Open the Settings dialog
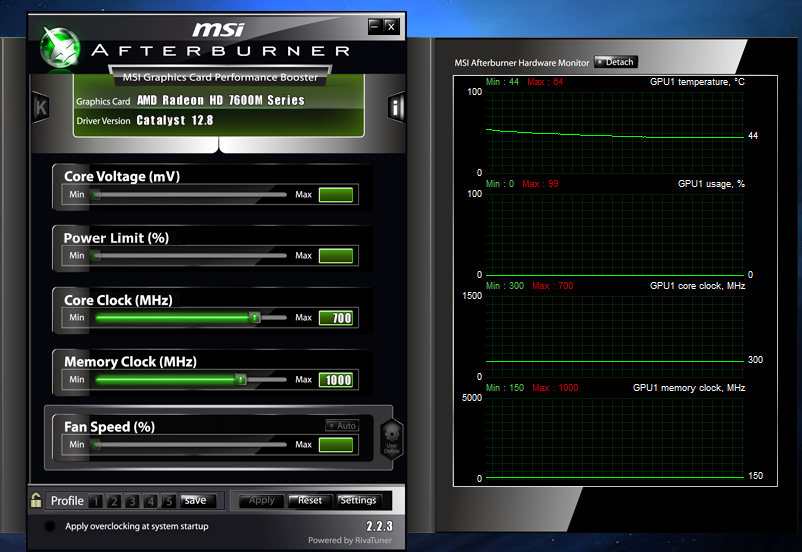802x552 pixels. (358, 500)
